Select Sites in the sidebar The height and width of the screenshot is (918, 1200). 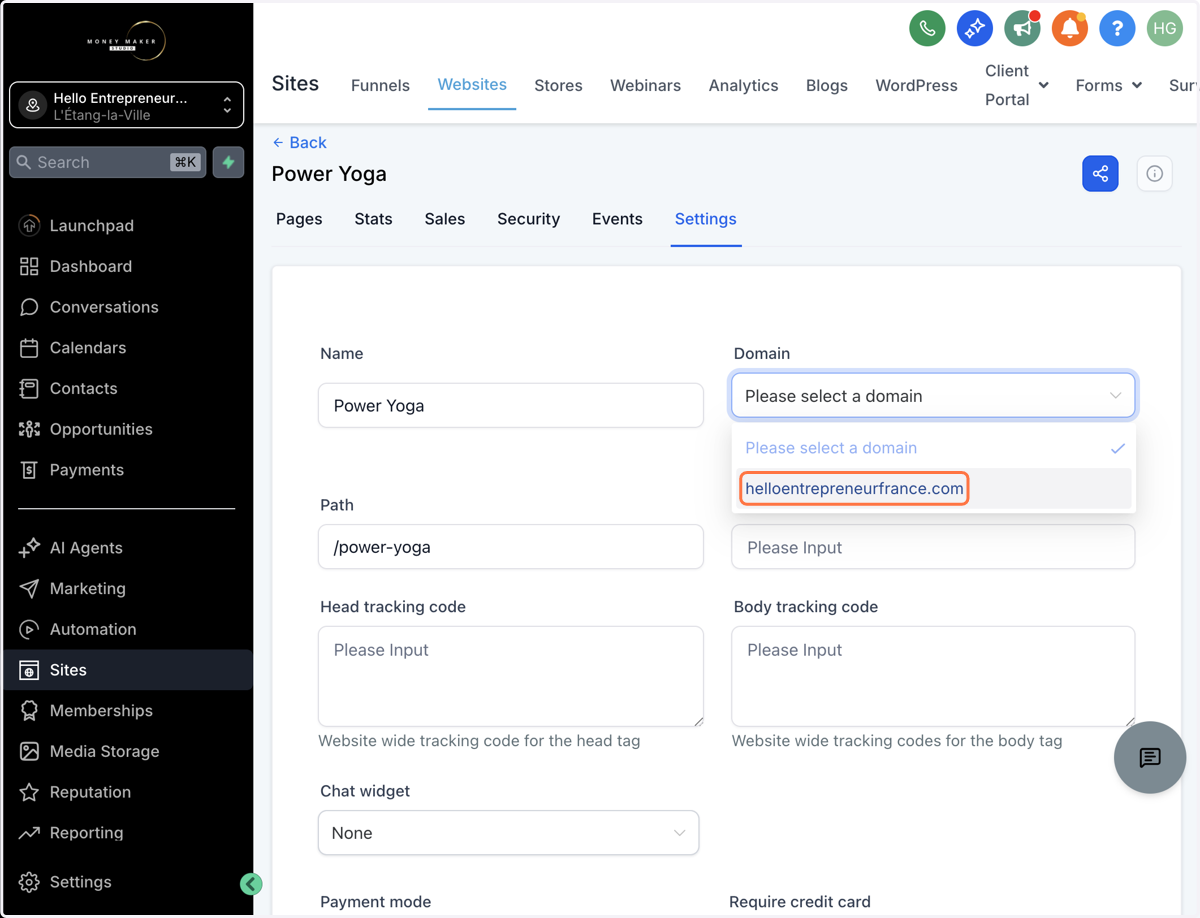126,670
